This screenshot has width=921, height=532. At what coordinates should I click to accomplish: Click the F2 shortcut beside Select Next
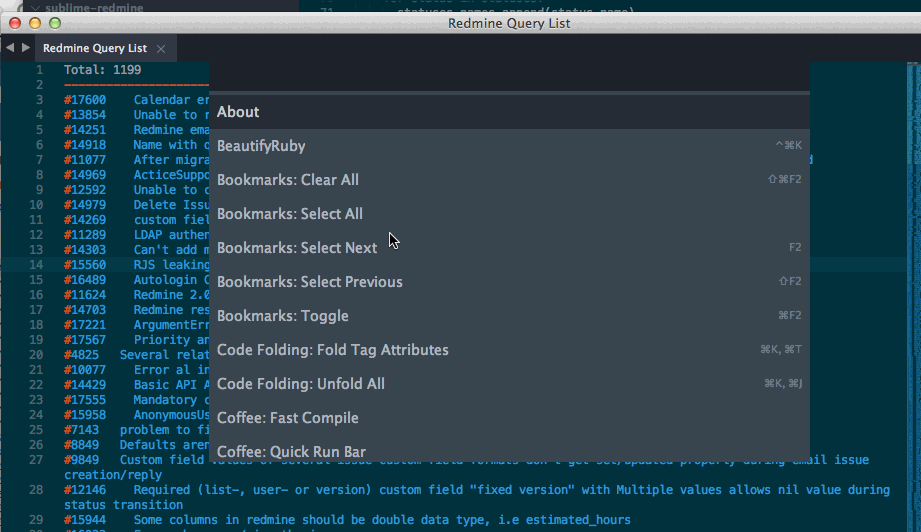[795, 247]
